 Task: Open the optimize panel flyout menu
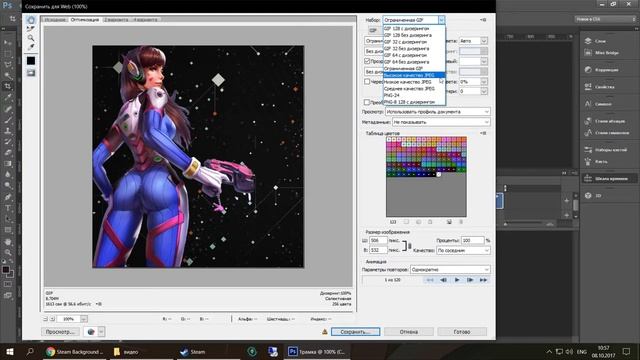(483, 20)
